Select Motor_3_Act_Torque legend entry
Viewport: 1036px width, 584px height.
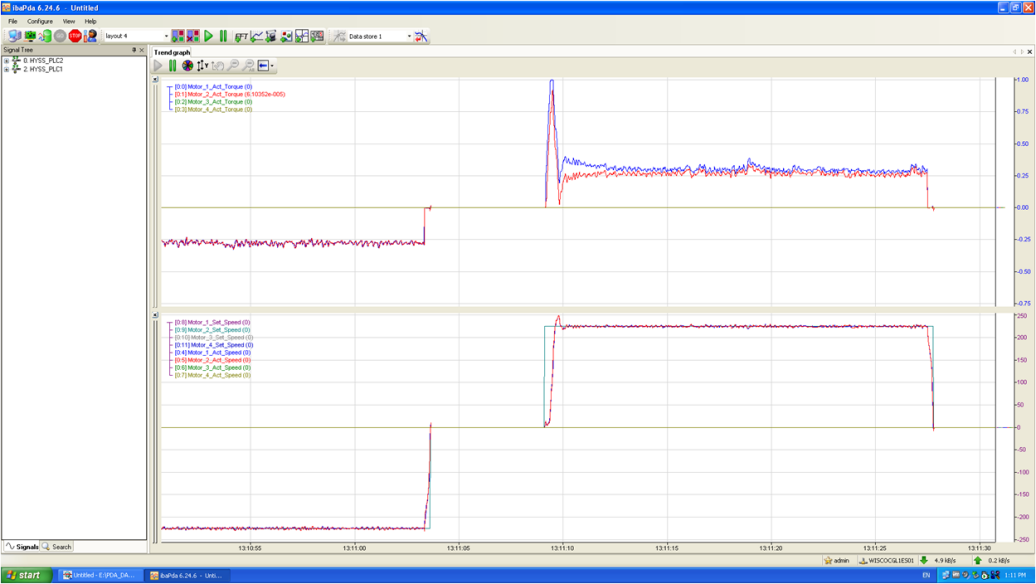coord(213,102)
